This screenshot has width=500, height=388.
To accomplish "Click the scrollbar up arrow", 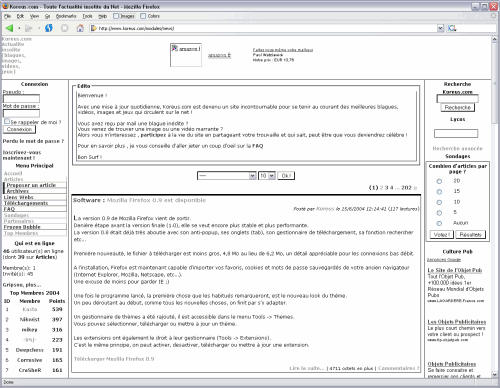I will pos(495,39).
